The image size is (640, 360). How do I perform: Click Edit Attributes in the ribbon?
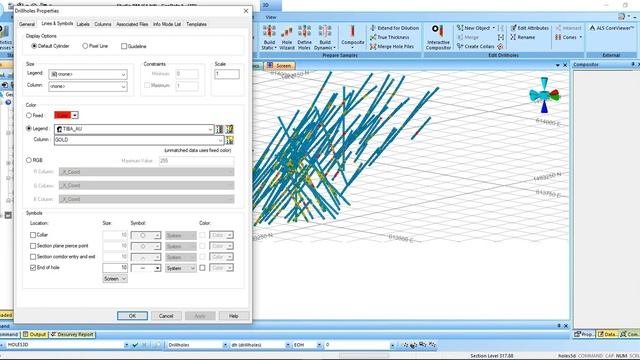(x=529, y=28)
